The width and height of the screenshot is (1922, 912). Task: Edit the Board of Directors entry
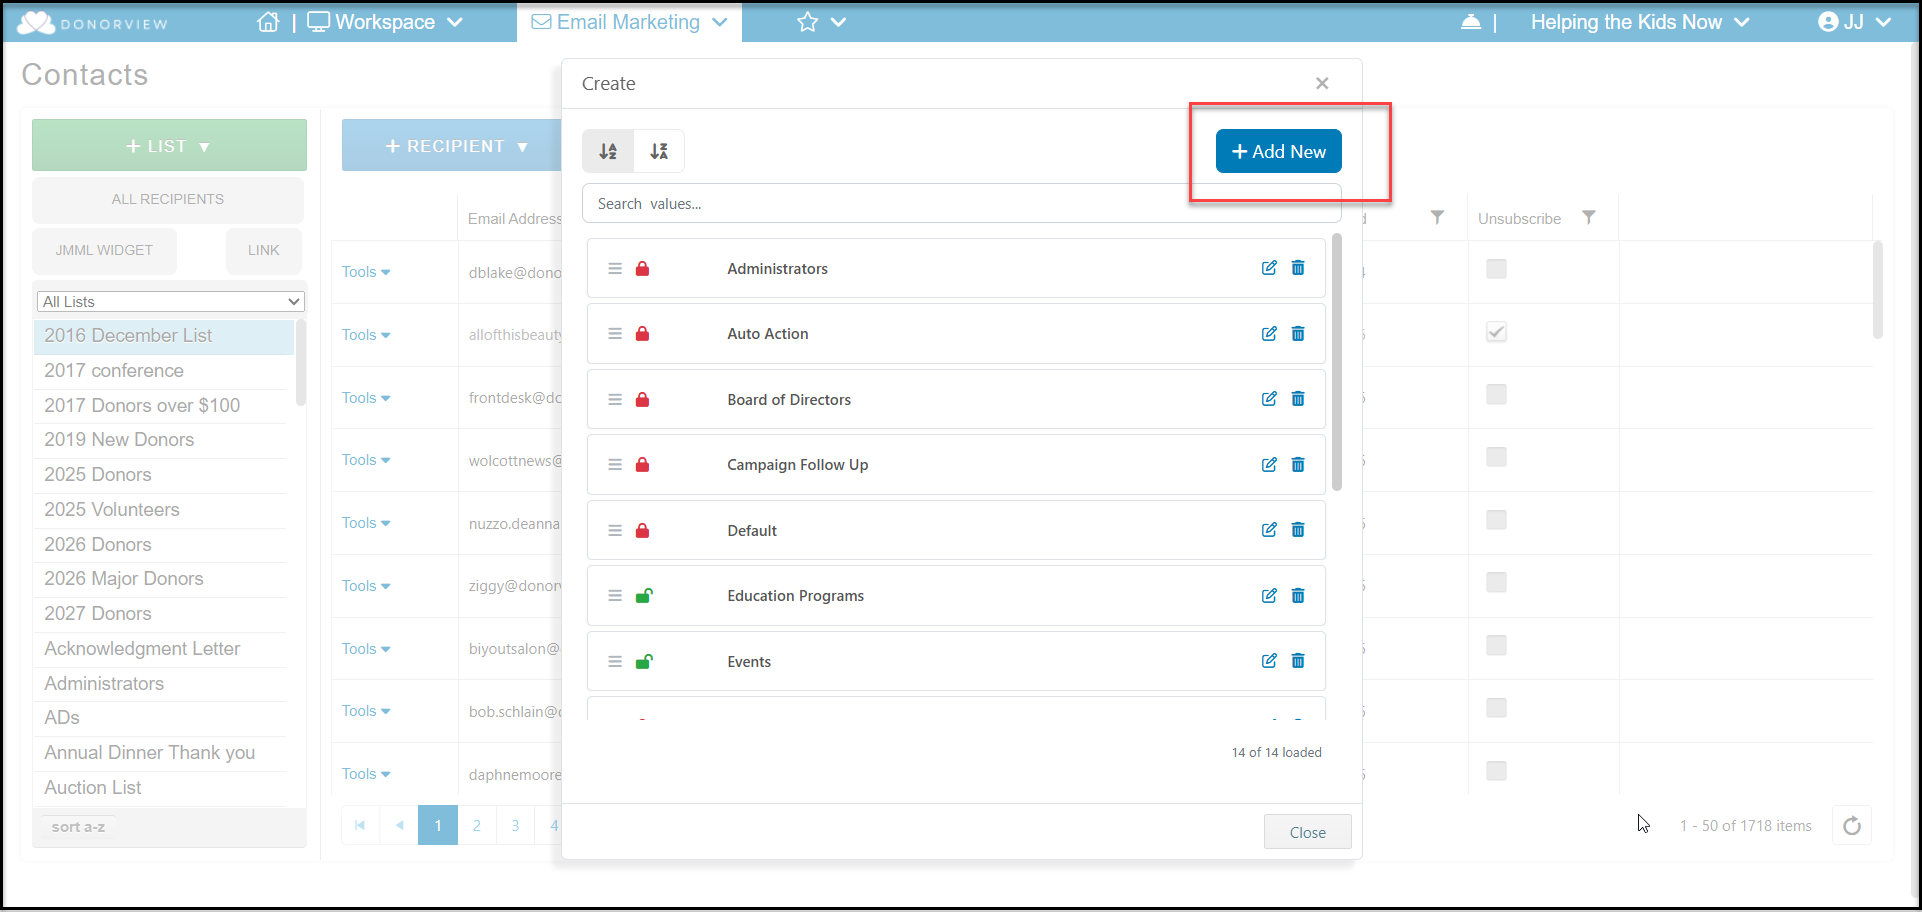pyautogui.click(x=1269, y=399)
